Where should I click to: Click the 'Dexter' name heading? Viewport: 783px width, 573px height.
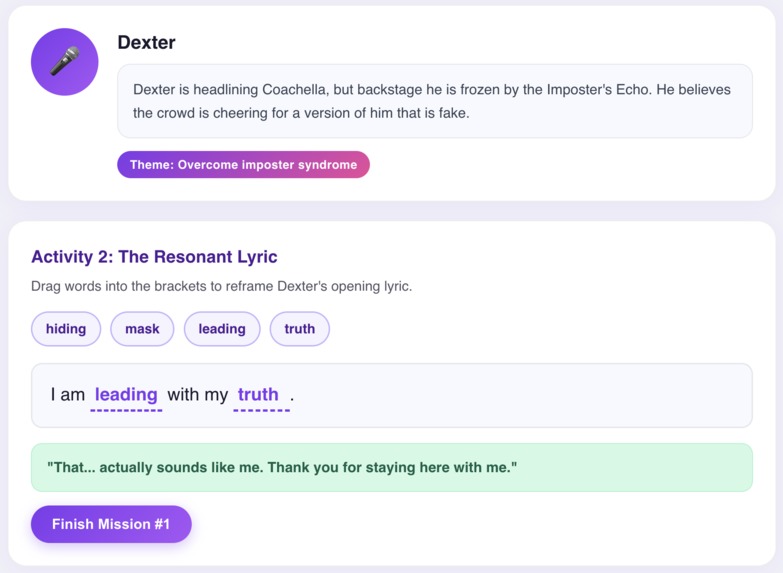[x=146, y=42]
